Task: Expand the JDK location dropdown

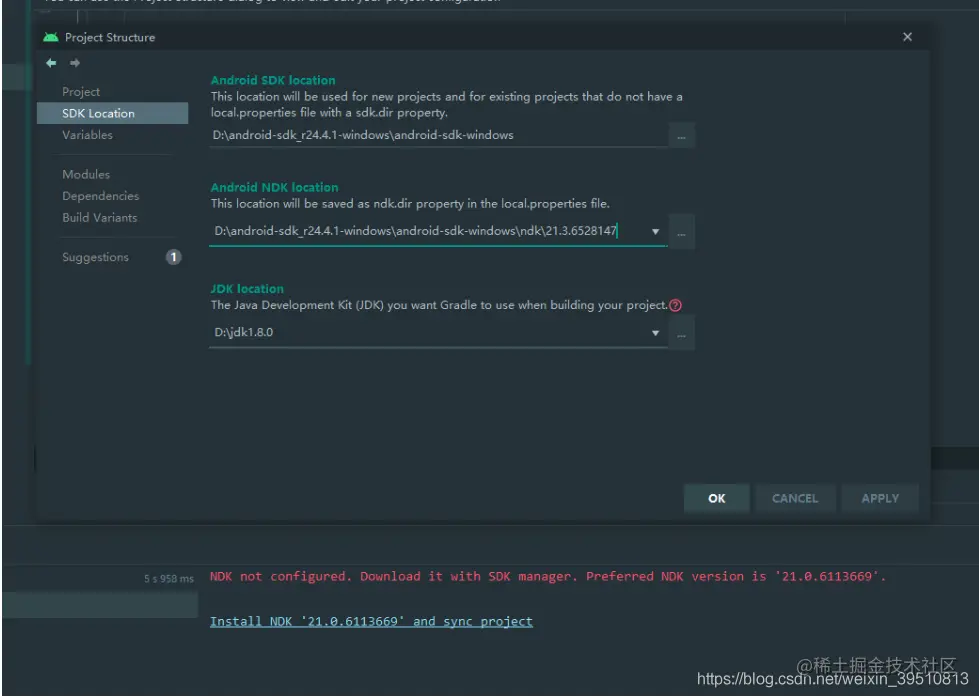Action: (x=655, y=333)
